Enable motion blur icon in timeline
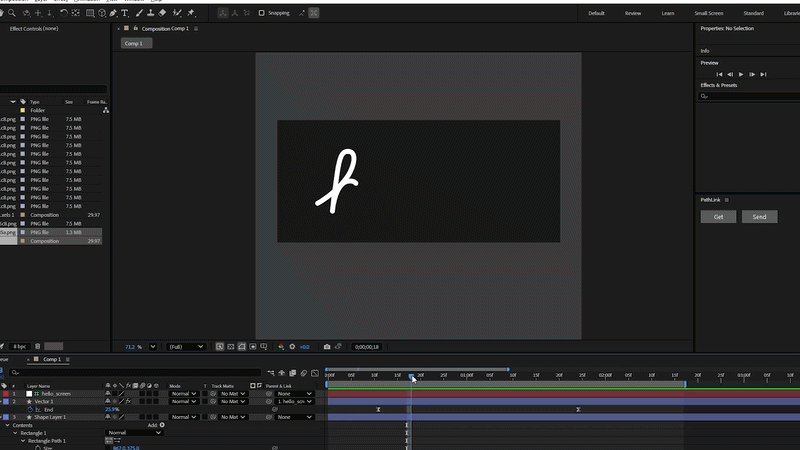Image resolution: width=800 pixels, height=450 pixels. click(x=304, y=373)
